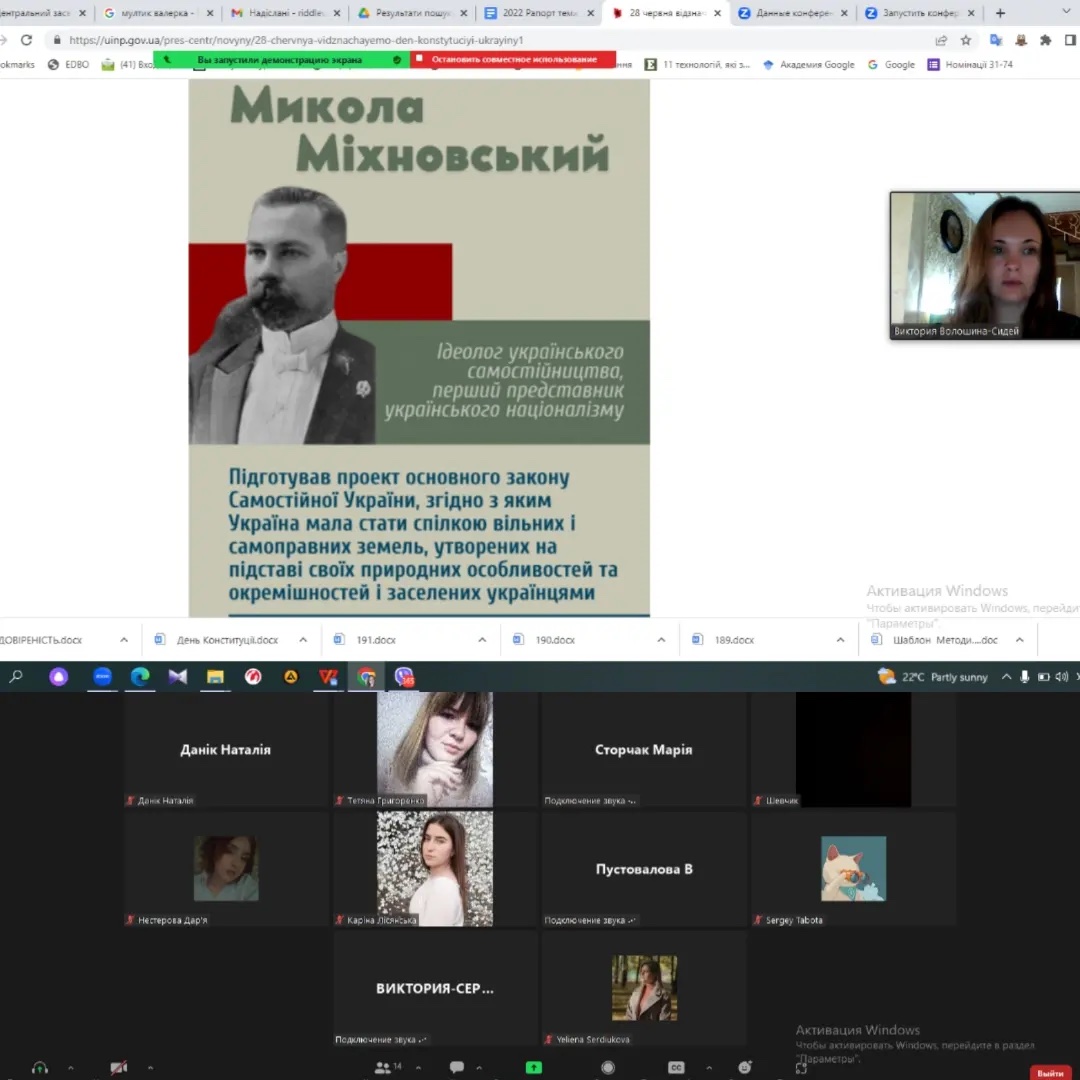Open Microsoft Edge from the taskbar
The image size is (1080, 1080).
pos(140,677)
